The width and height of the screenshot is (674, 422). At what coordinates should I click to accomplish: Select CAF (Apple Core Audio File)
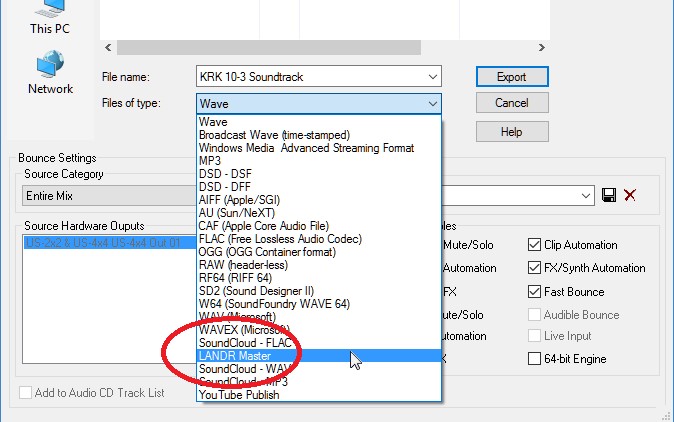click(x=319, y=226)
